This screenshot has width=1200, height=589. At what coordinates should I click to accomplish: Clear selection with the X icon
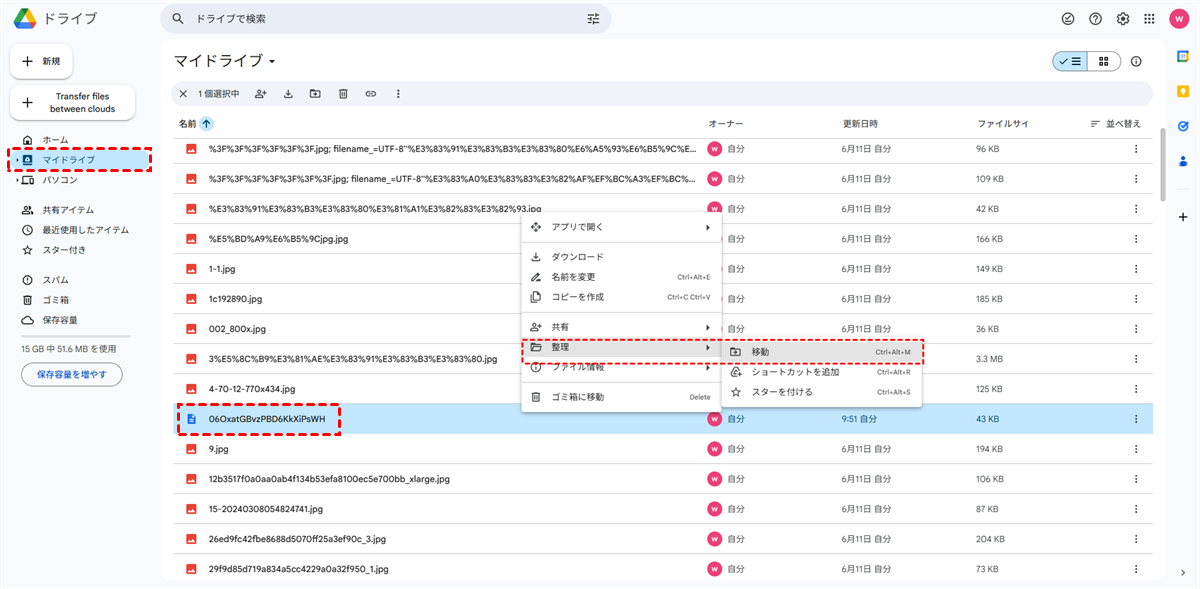[x=183, y=94]
